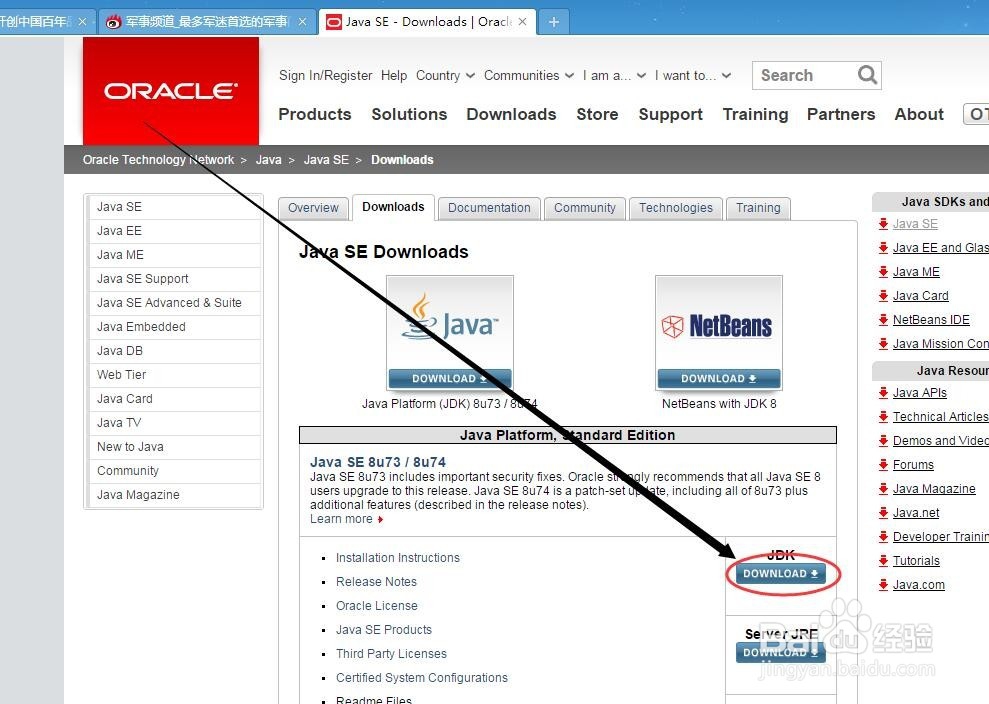Click red arrow icon beside NetBeans IDE
The image size is (989, 704).
(883, 320)
